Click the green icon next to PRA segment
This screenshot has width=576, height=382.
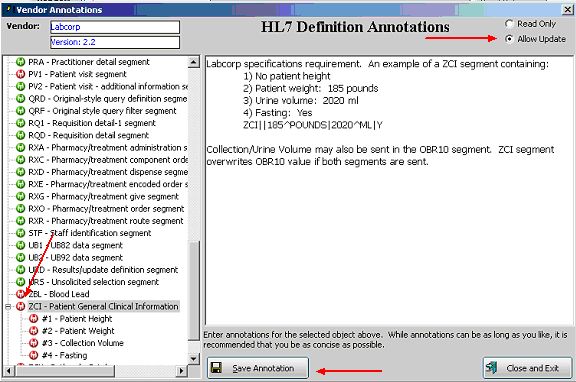[21, 62]
